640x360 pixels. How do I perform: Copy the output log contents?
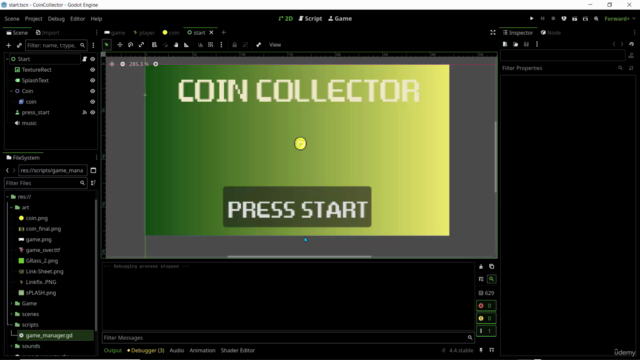click(x=491, y=267)
